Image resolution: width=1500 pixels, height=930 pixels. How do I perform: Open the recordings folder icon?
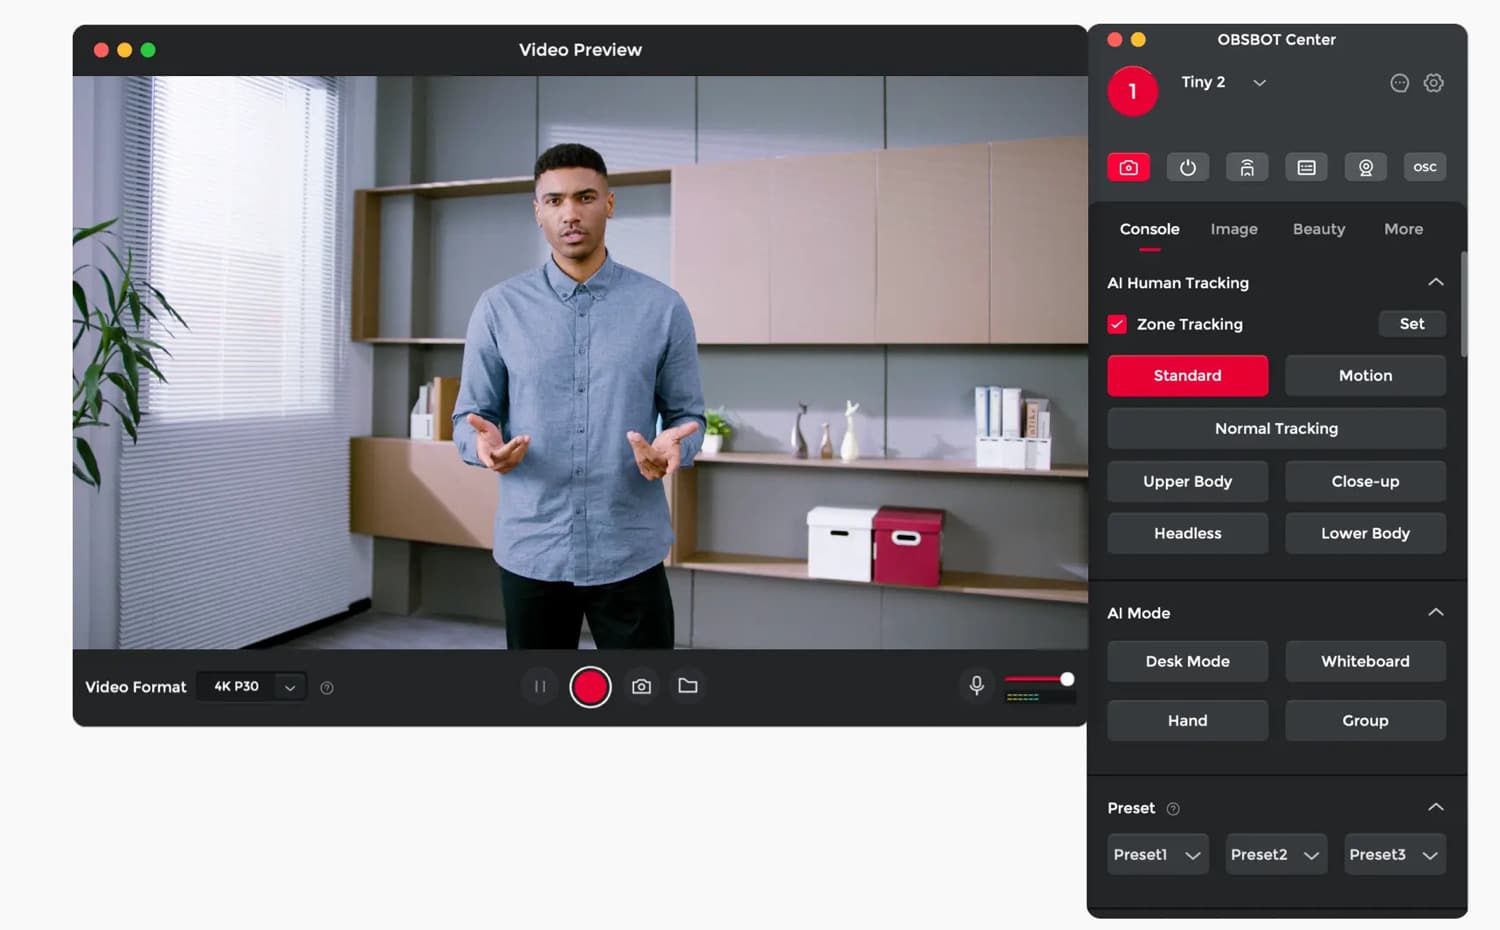coord(688,686)
